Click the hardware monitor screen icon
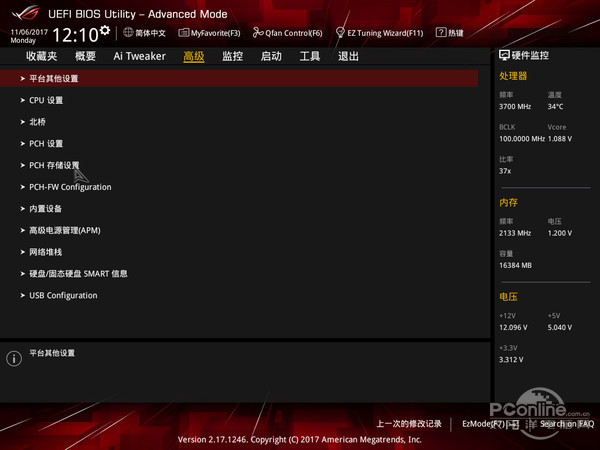 [x=504, y=55]
